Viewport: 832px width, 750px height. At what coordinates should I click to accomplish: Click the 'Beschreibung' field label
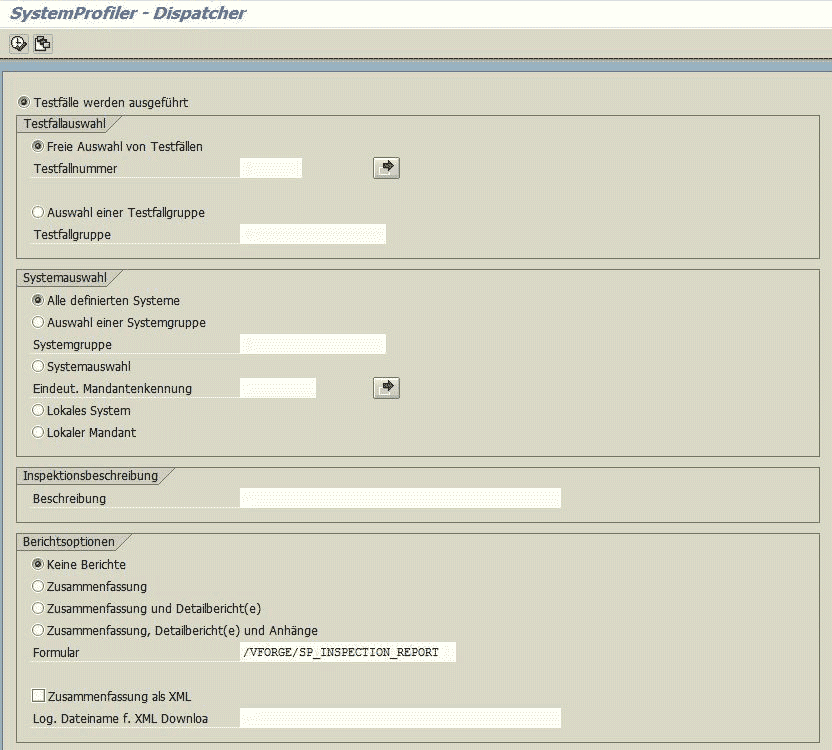point(70,498)
